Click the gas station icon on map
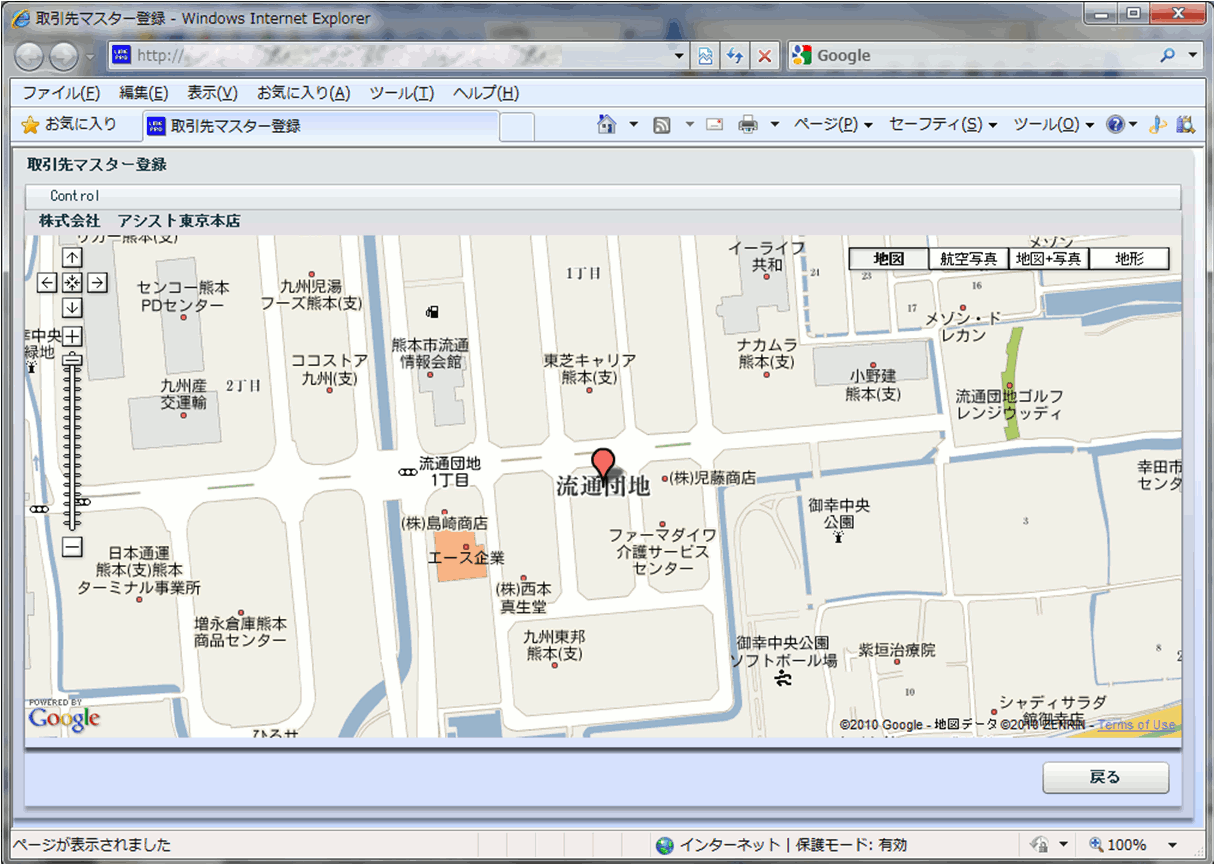 point(431,312)
